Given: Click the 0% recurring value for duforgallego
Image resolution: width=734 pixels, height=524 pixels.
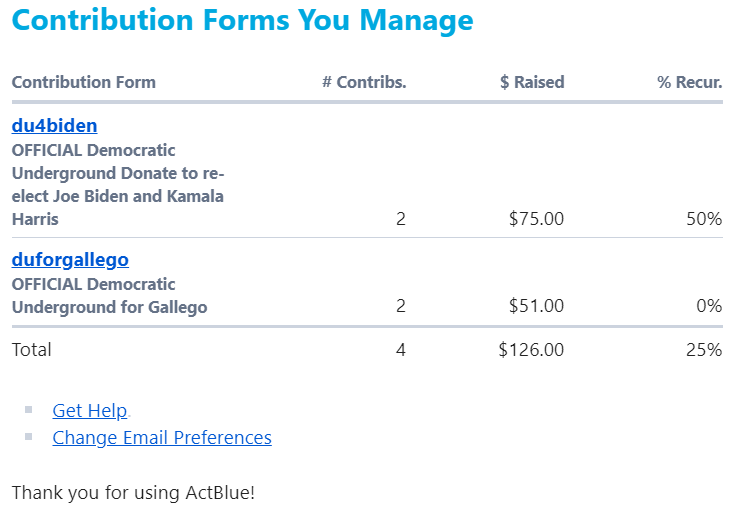Looking at the screenshot, I should point(709,307).
